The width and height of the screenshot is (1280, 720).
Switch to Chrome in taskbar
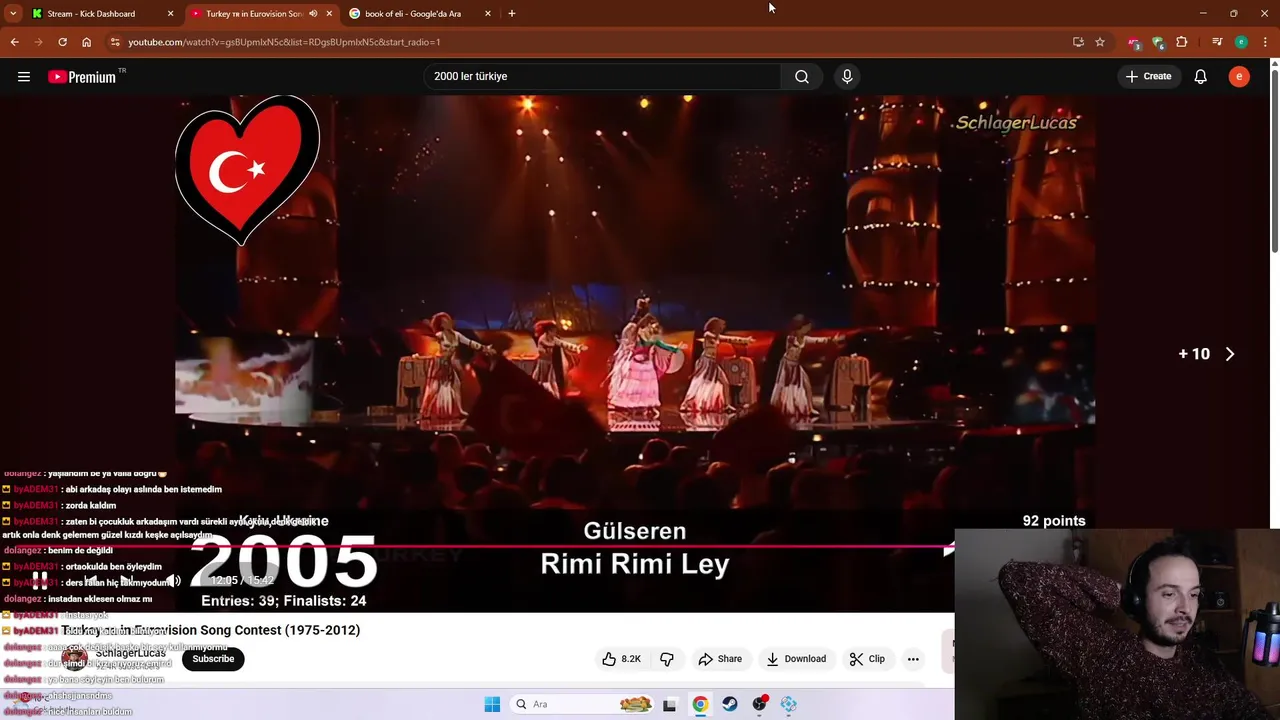pyautogui.click(x=700, y=704)
